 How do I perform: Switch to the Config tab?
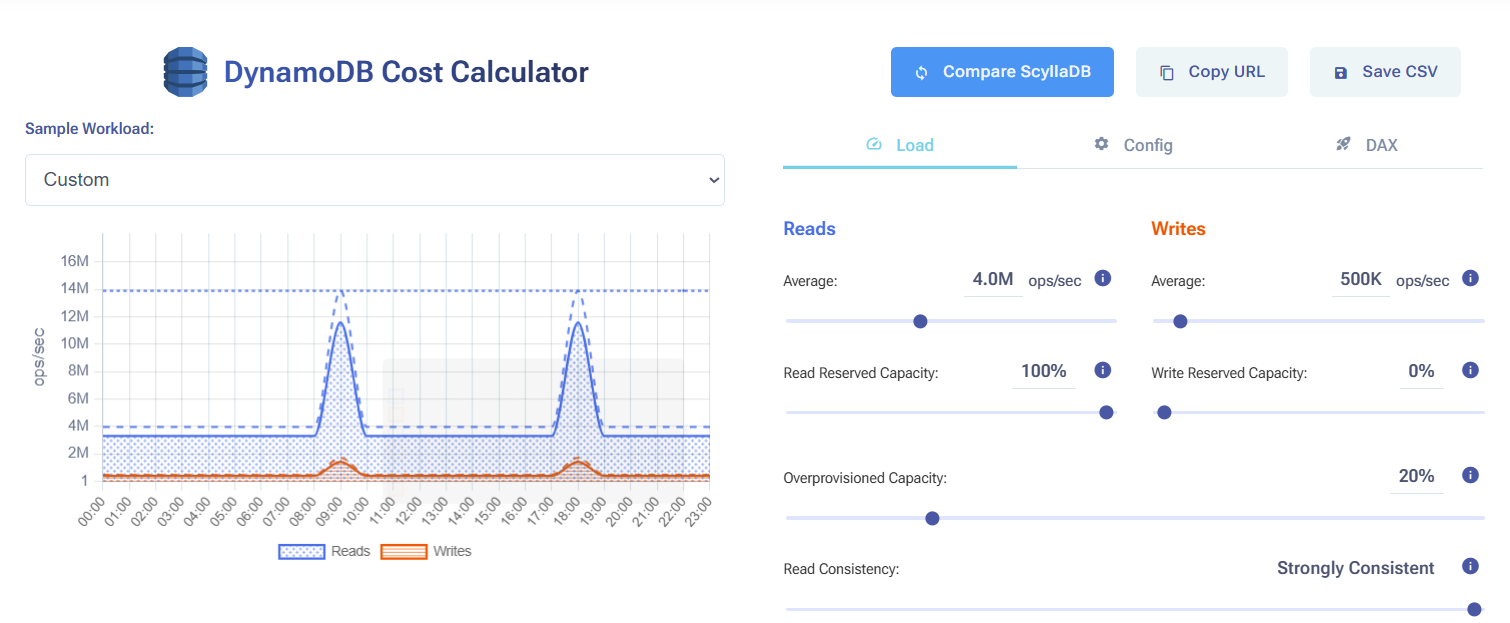[x=1133, y=145]
